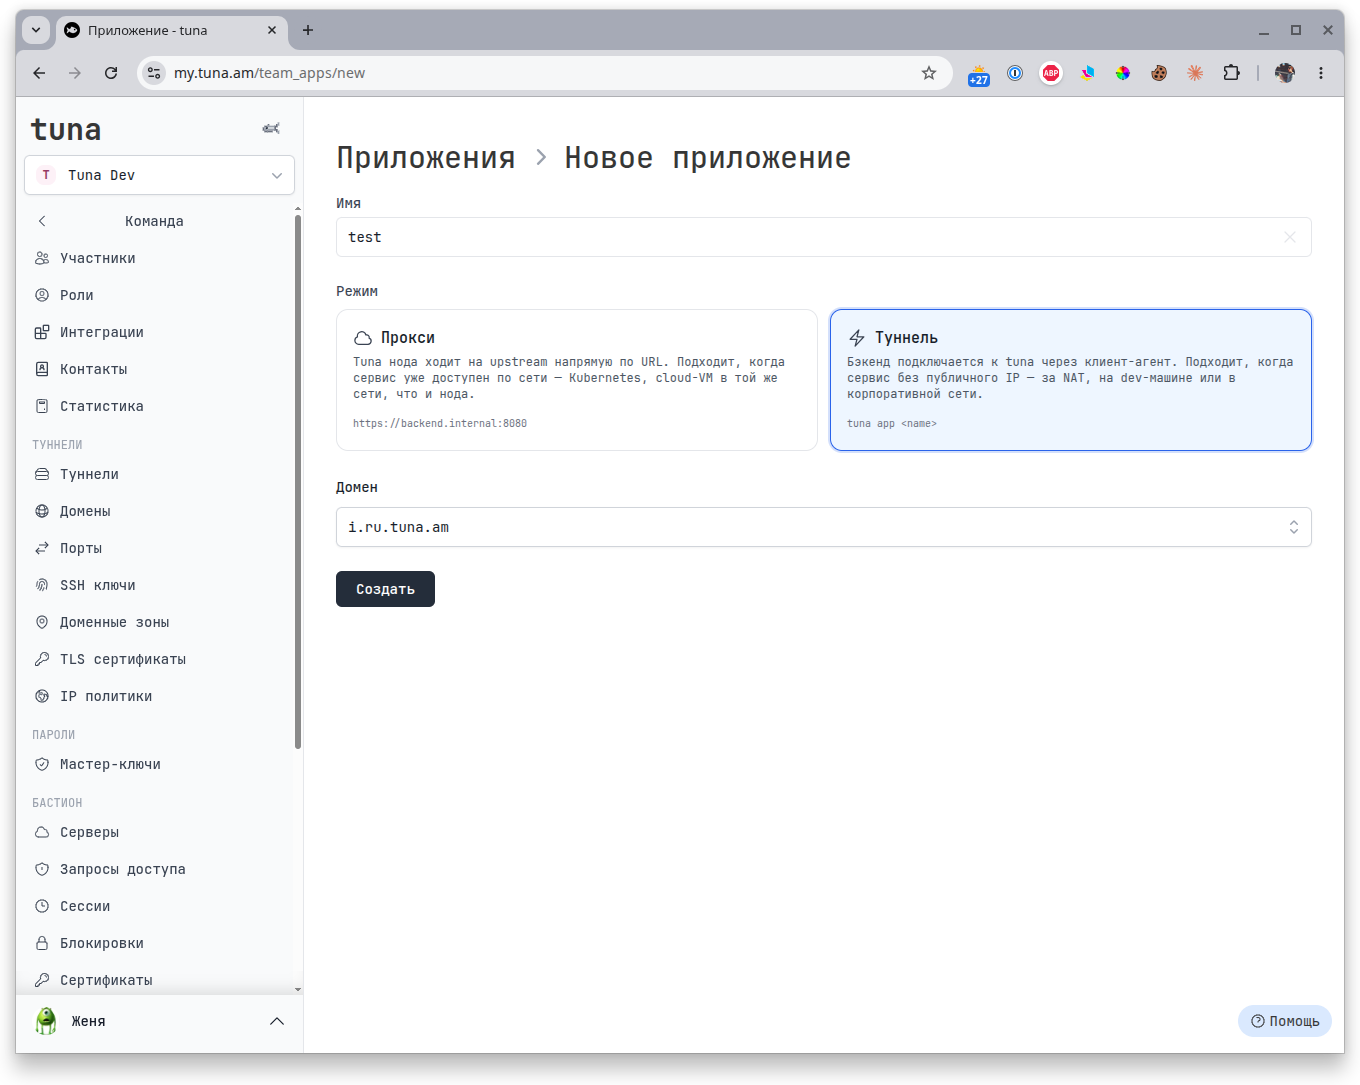Open TLS сертификаты in the sidebar
Image resolution: width=1360 pixels, height=1085 pixels.
click(x=123, y=659)
